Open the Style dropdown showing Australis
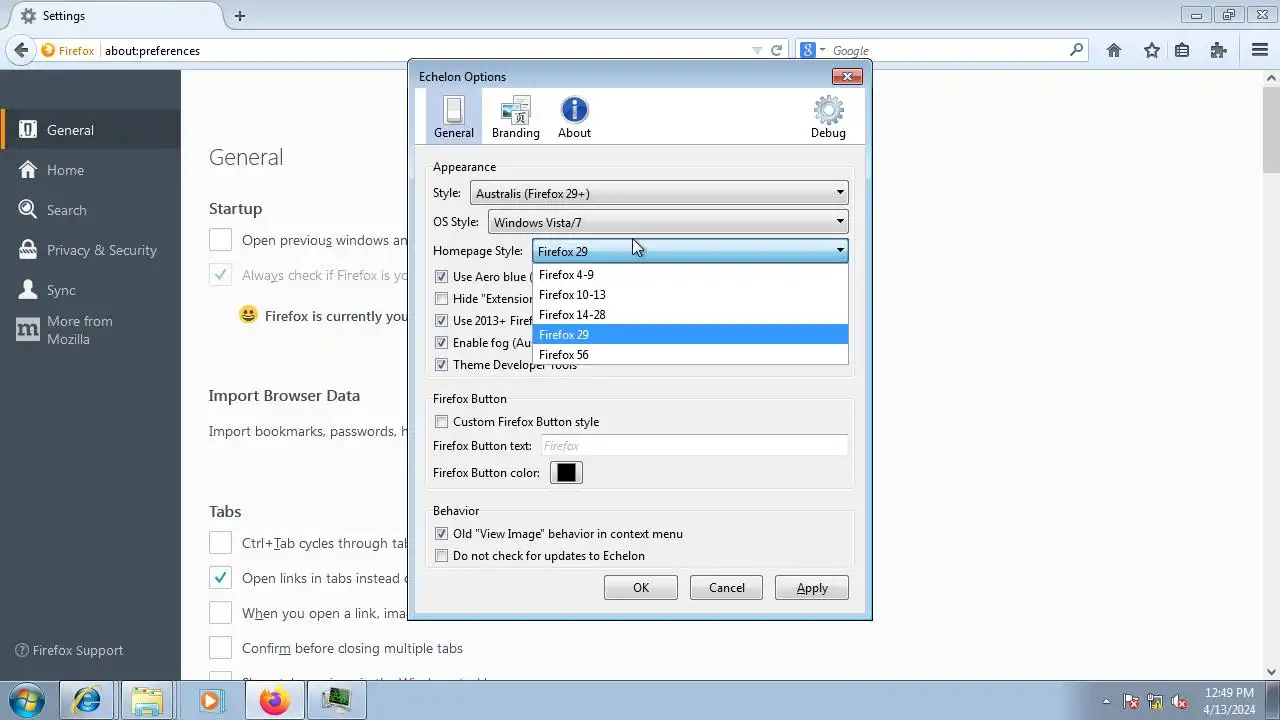The image size is (1280, 720). 659,193
